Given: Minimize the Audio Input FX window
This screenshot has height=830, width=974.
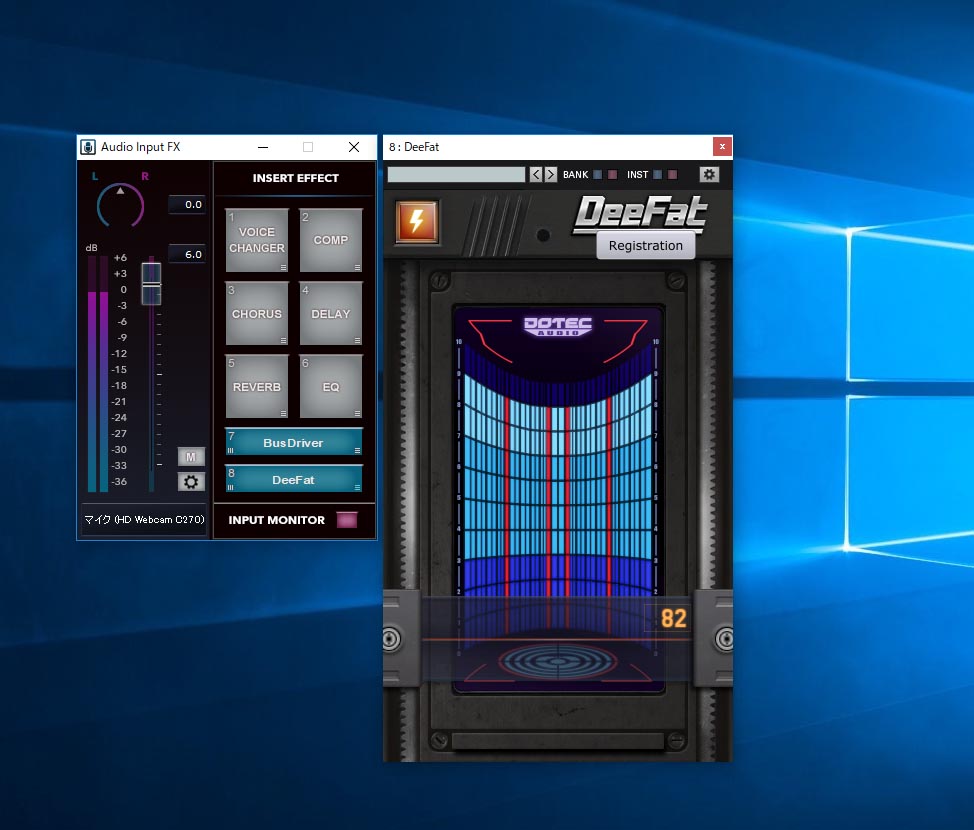Looking at the screenshot, I should pyautogui.click(x=263, y=147).
